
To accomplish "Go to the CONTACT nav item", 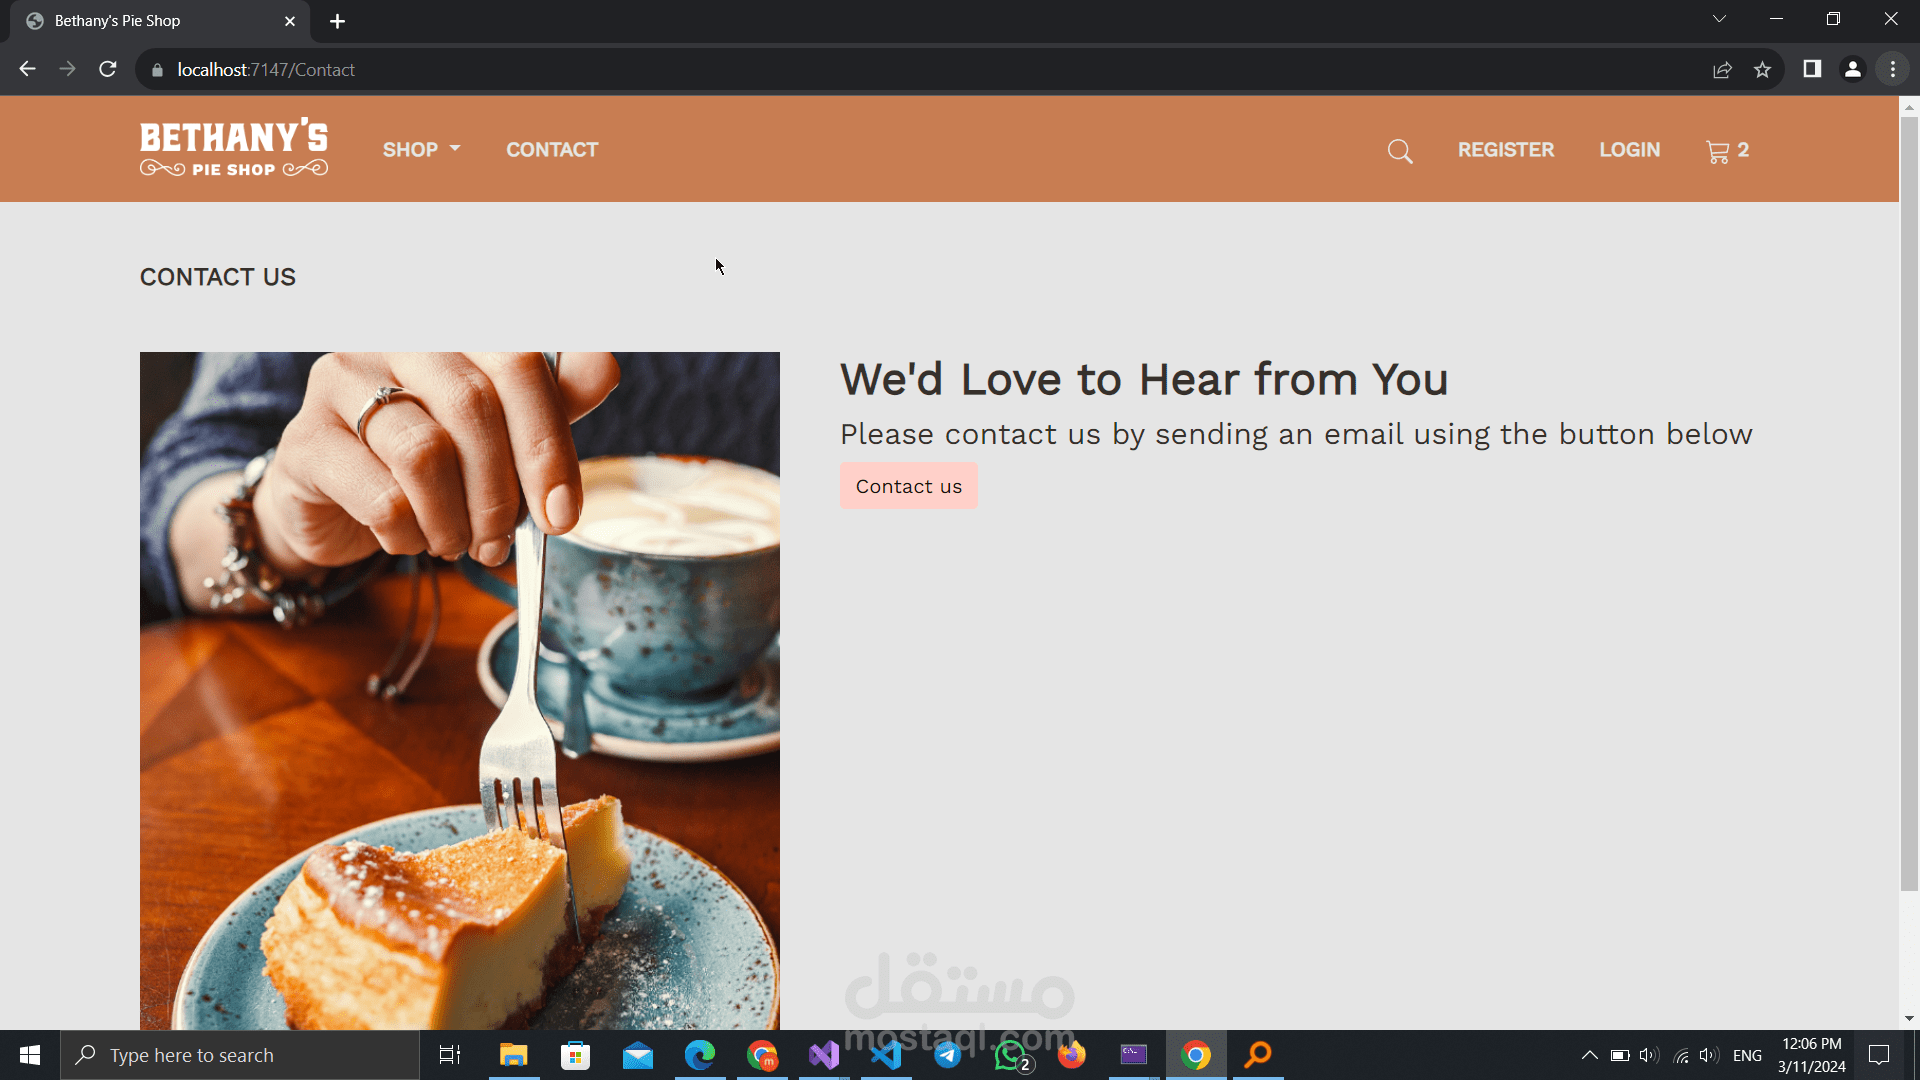I will pos(552,150).
